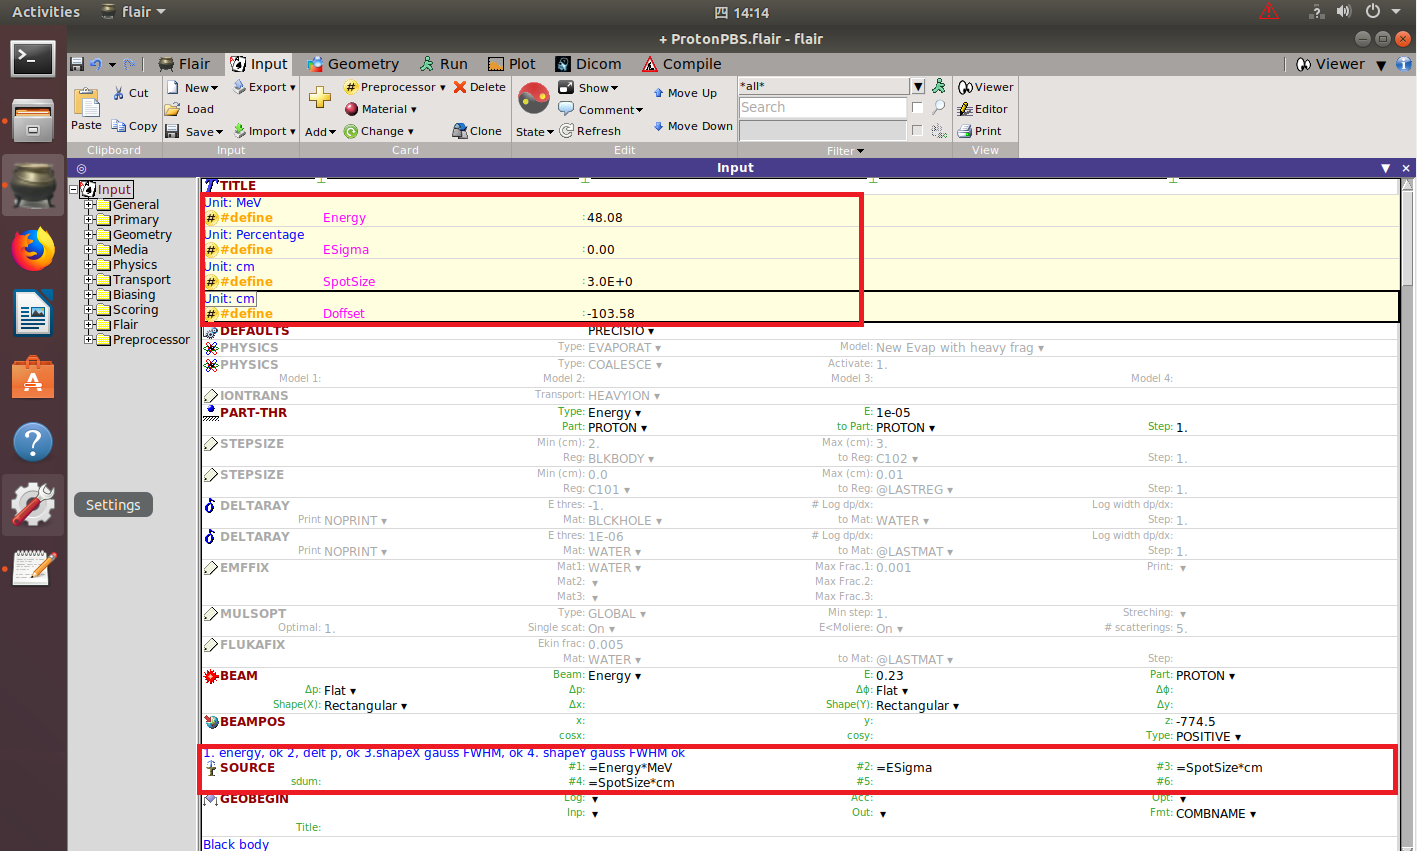Click the Save disk icon in quick toolbar
This screenshot has width=1417, height=851.
tap(77, 64)
